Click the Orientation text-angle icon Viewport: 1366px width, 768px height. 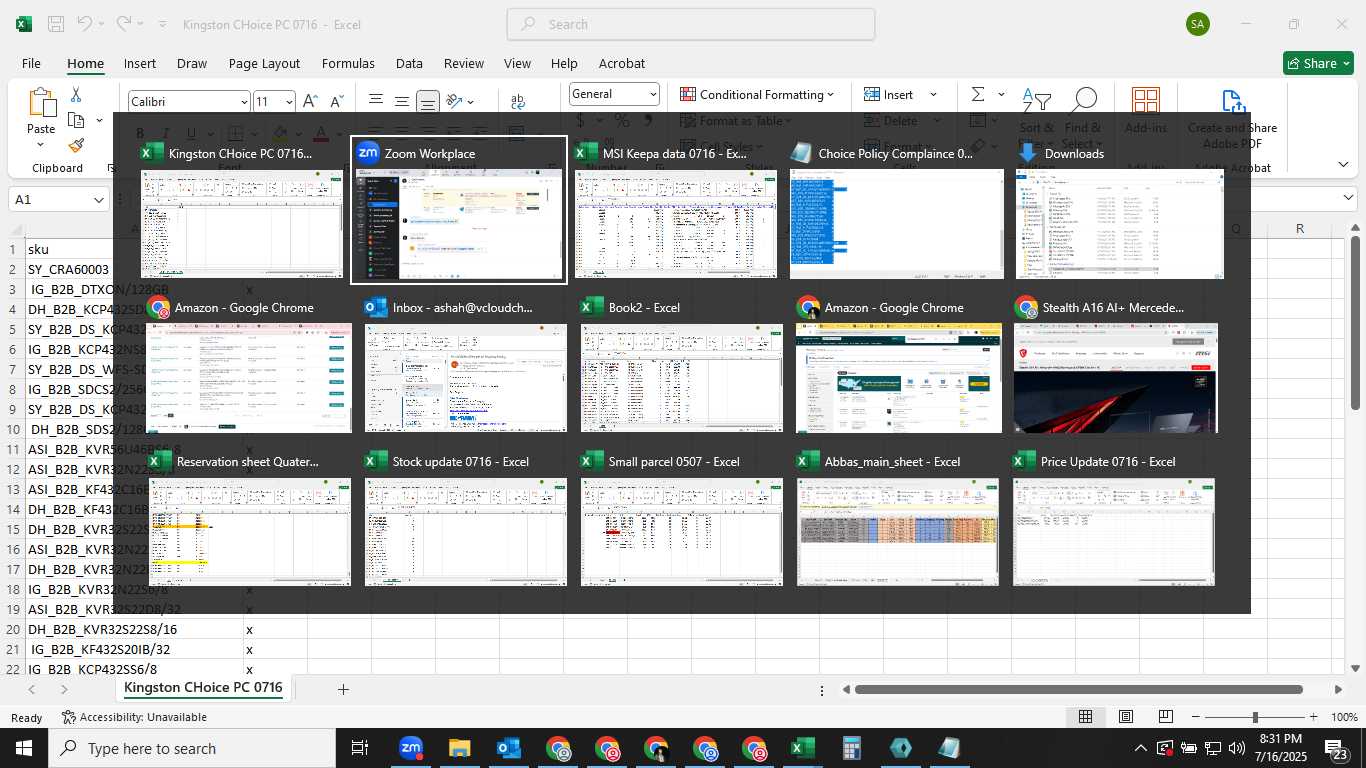click(455, 101)
